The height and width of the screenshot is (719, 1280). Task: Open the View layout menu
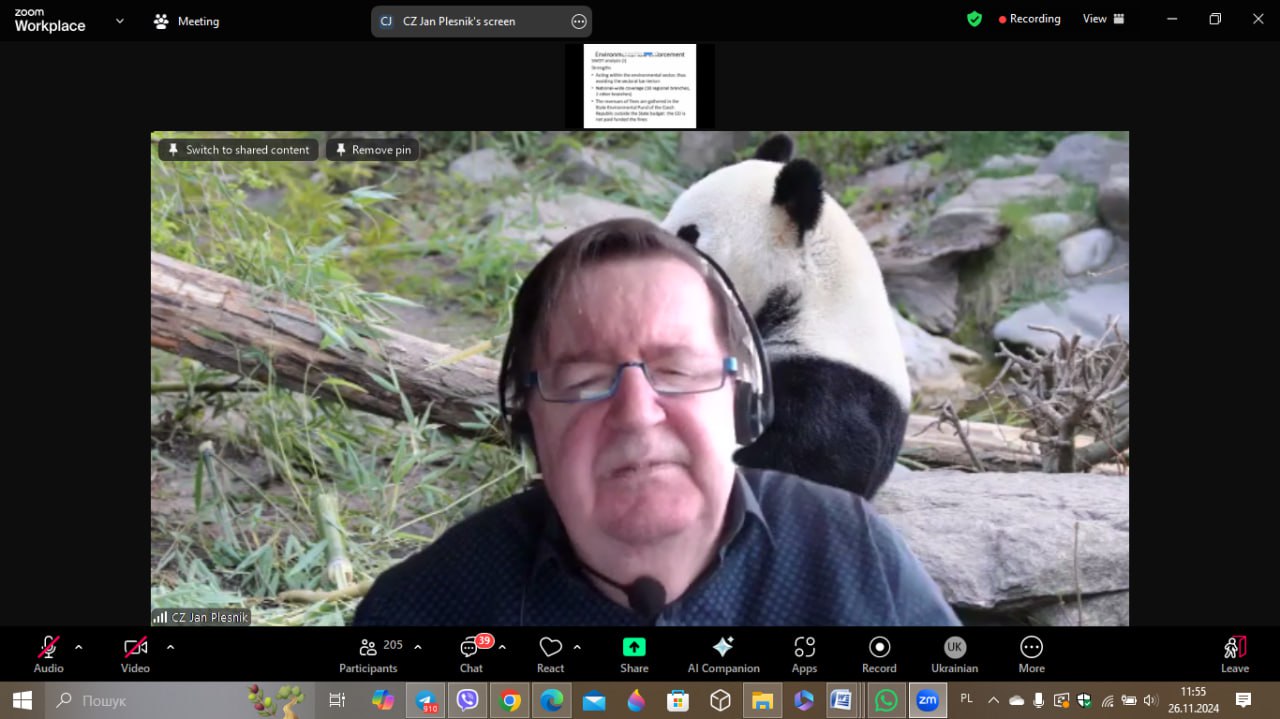click(x=1103, y=19)
